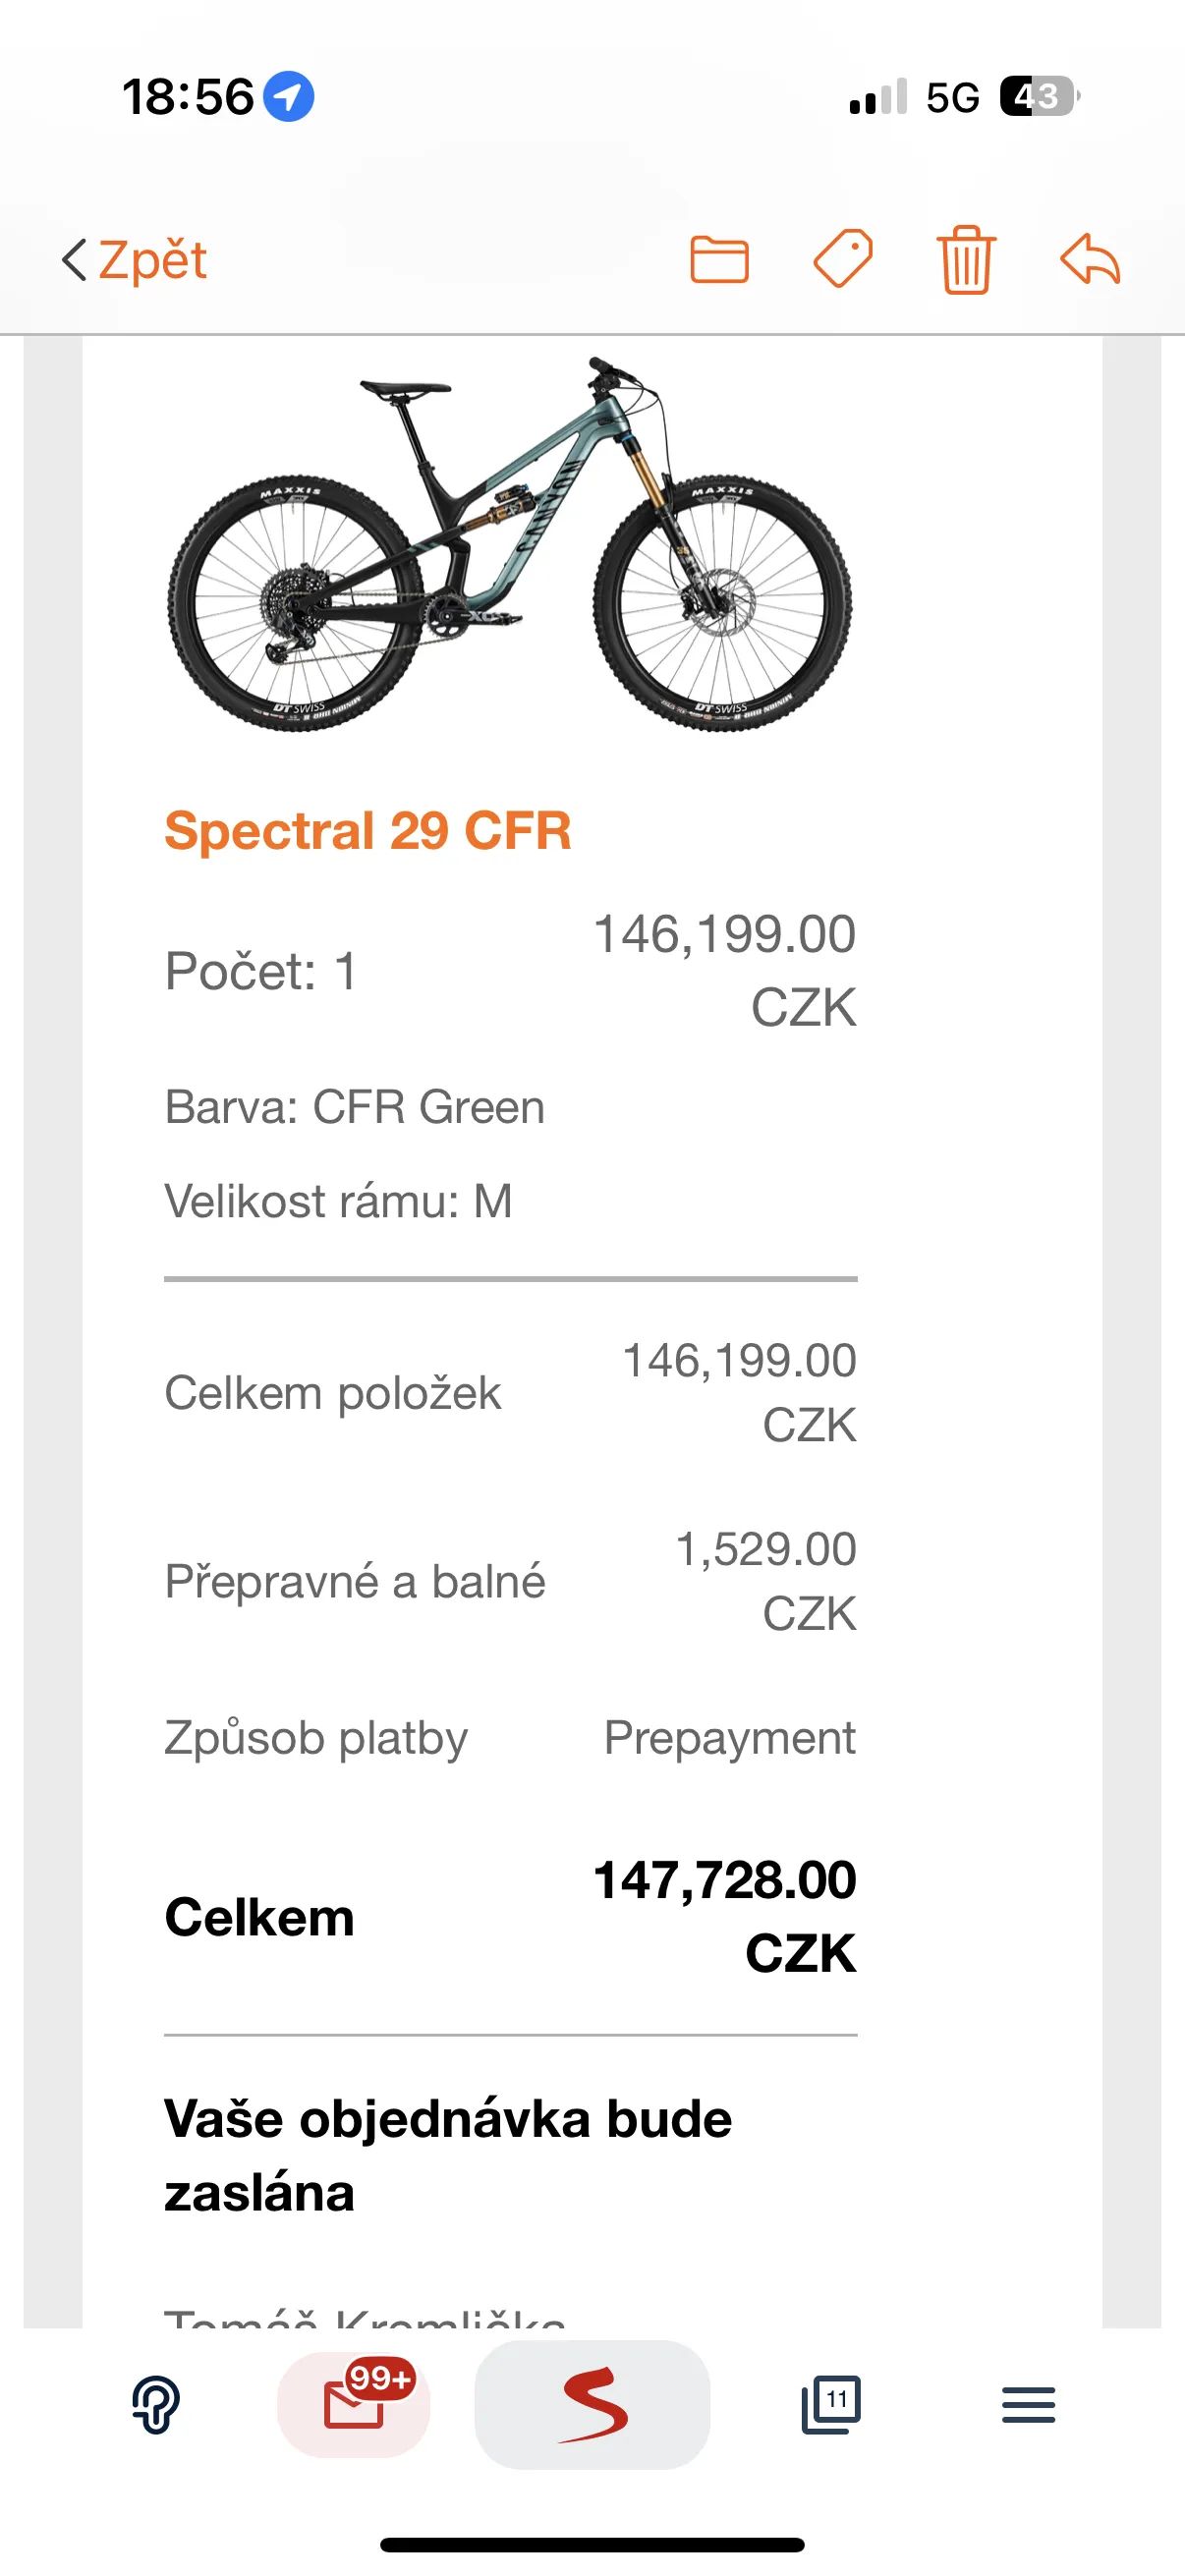Screen dimensions: 1185x2576
Task: Tap the home indicator bar
Action: [592, 2545]
